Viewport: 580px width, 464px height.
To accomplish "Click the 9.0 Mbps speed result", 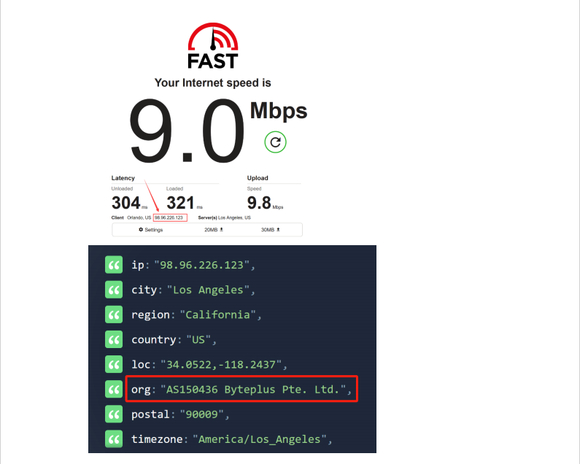I will (x=218, y=130).
